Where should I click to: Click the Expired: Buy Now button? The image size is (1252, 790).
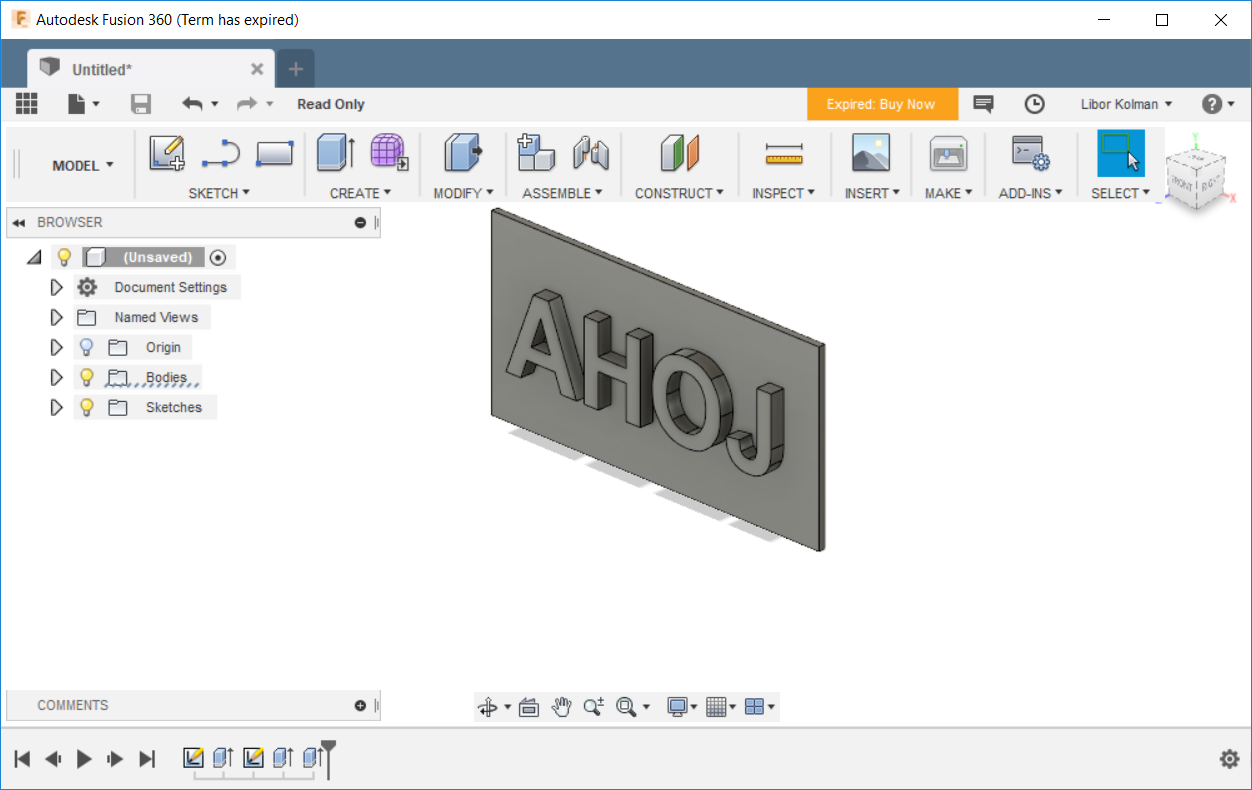[x=881, y=104]
